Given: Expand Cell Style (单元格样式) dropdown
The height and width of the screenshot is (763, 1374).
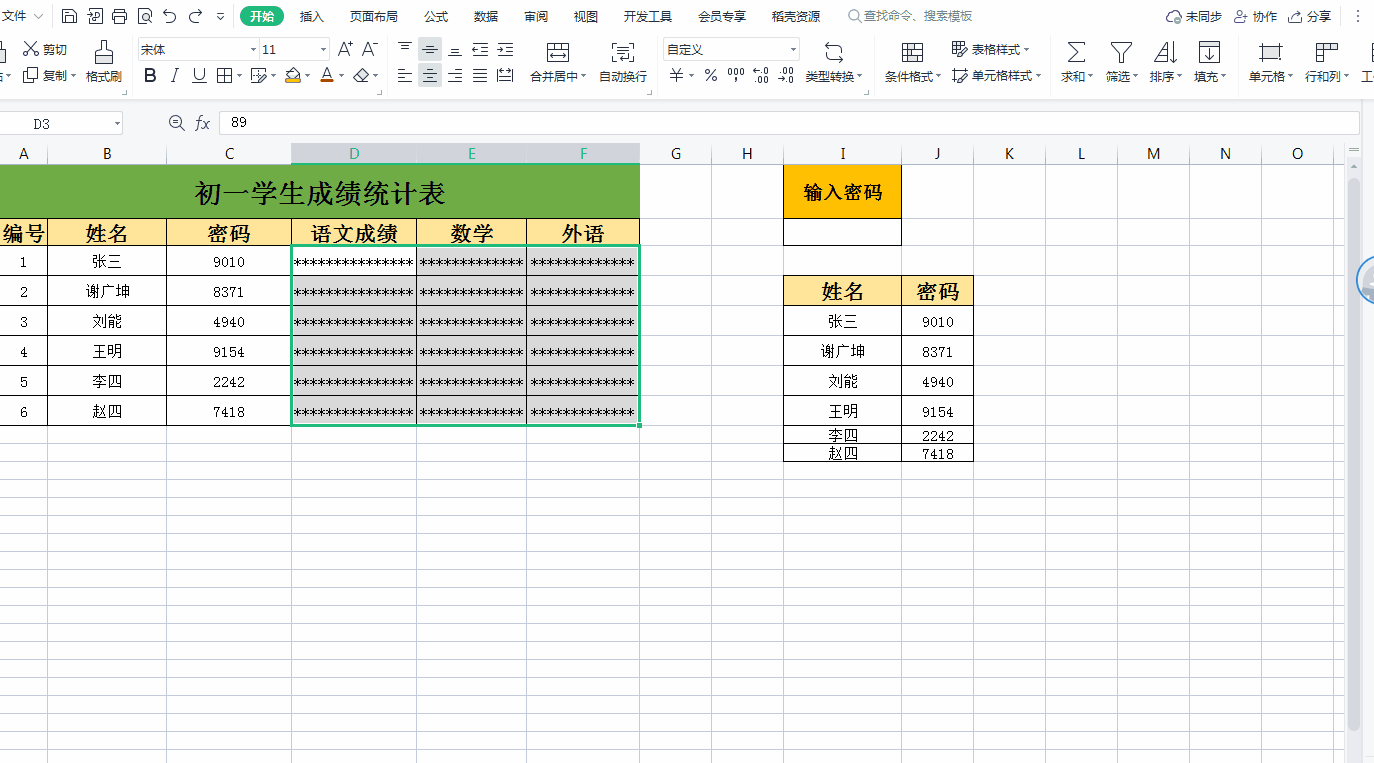Looking at the screenshot, I should coord(1038,76).
